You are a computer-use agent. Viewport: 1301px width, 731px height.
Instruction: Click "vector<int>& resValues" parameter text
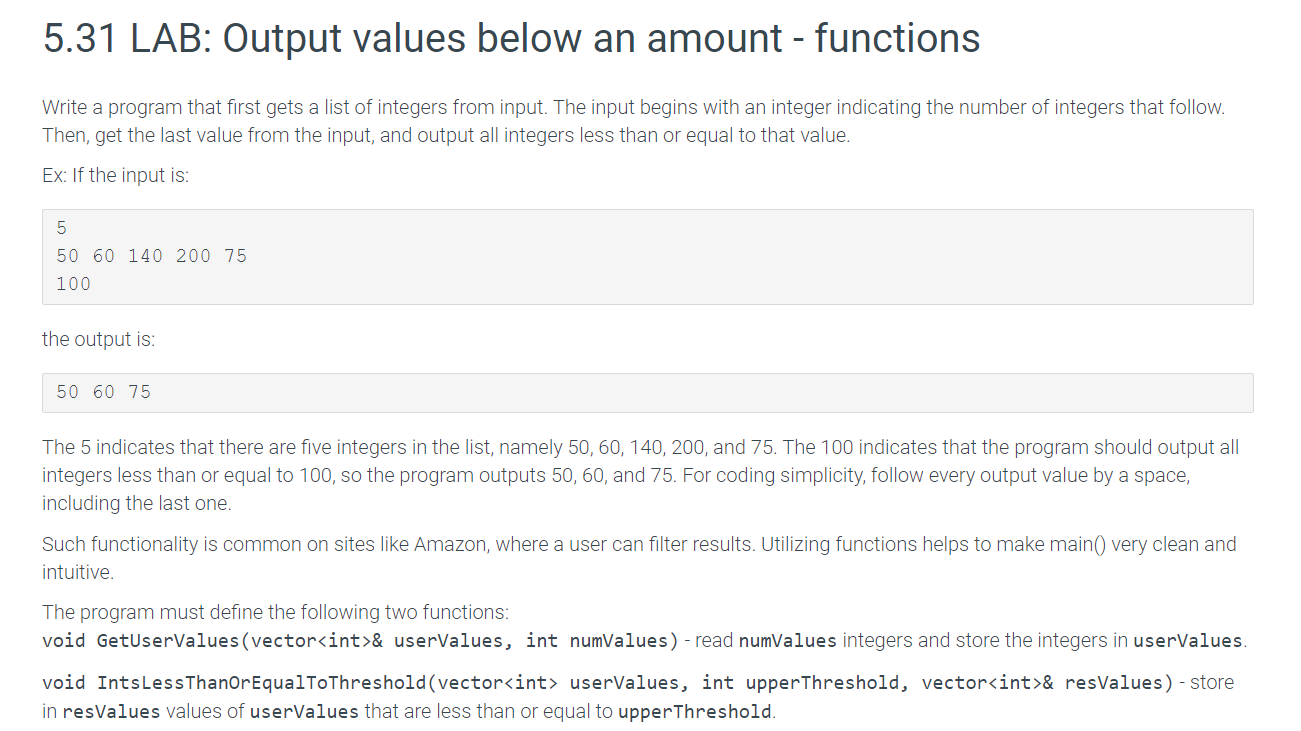(x=1044, y=683)
